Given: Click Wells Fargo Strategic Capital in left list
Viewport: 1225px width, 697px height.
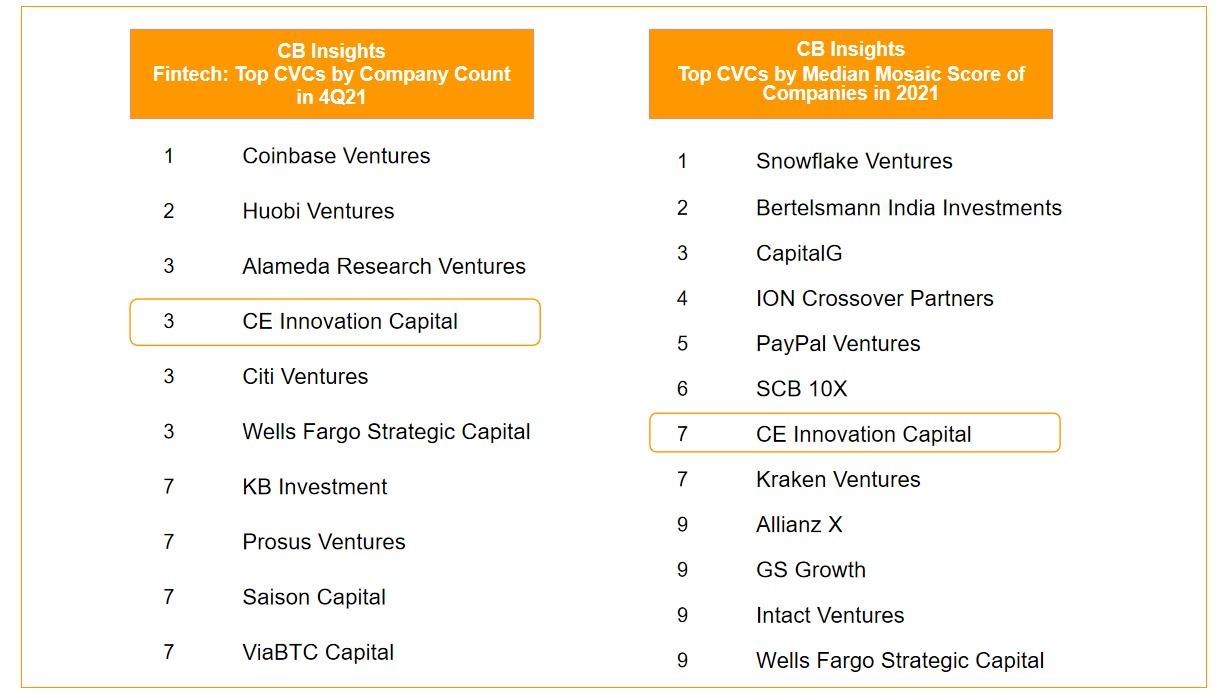Looking at the screenshot, I should pos(386,432).
